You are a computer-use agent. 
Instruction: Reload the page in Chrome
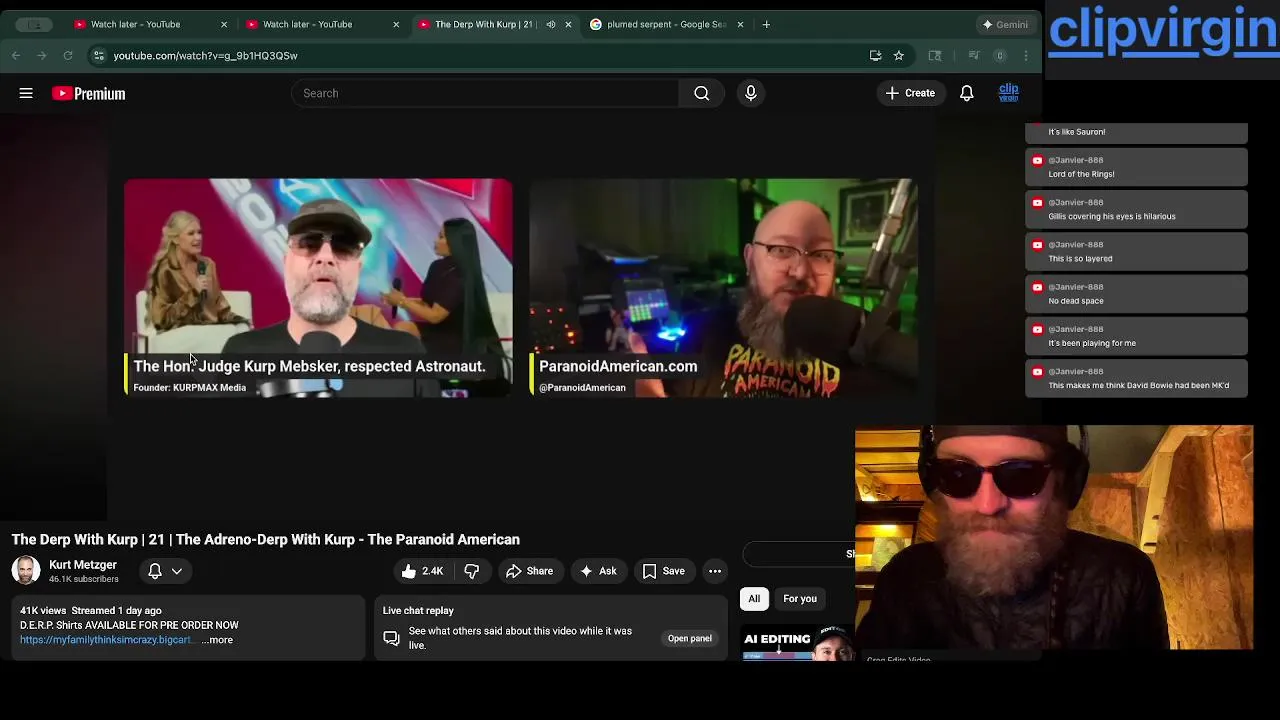click(x=67, y=56)
